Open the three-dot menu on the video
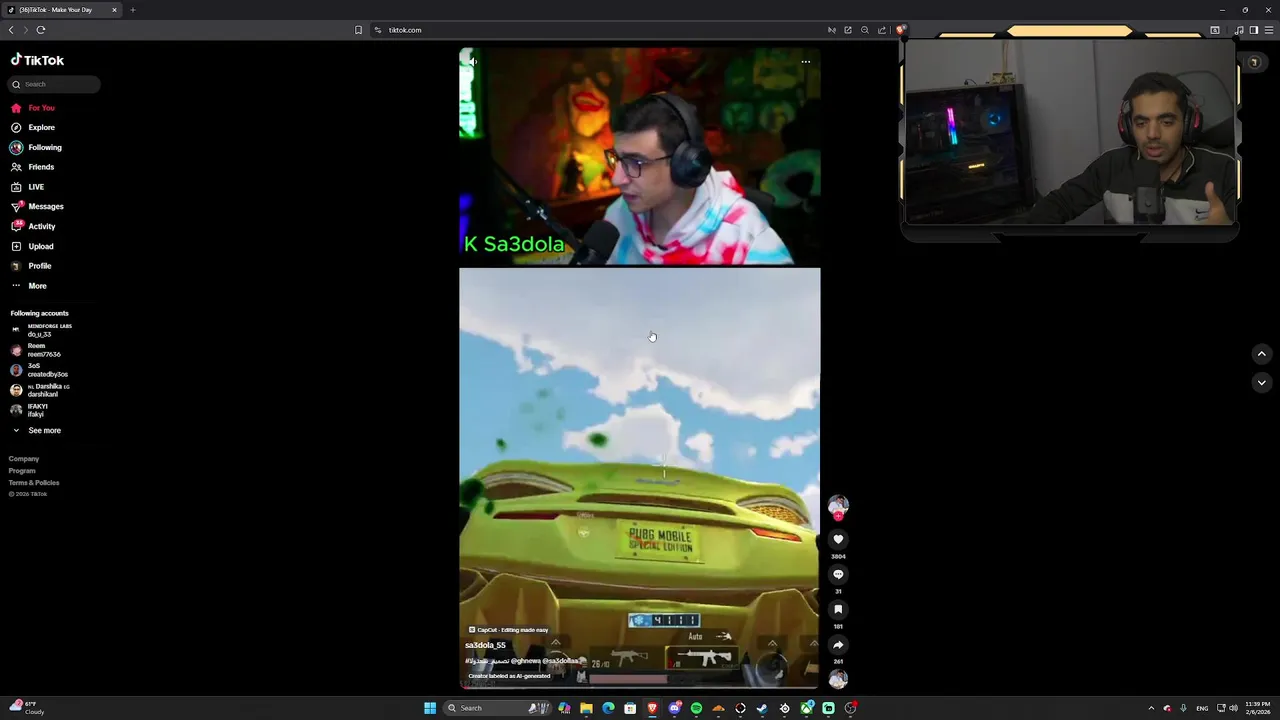The height and width of the screenshot is (720, 1280). pos(805,61)
